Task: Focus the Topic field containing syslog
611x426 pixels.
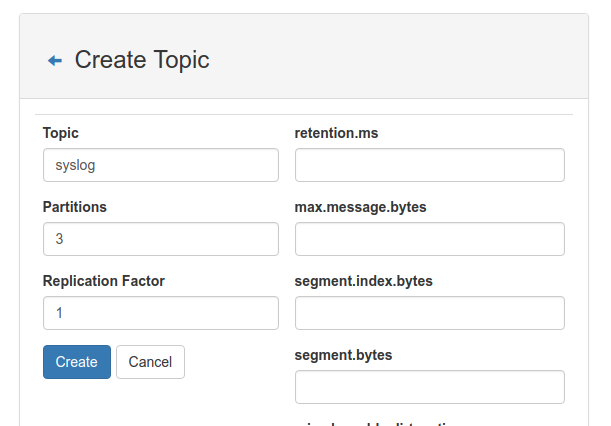Action: (161, 165)
